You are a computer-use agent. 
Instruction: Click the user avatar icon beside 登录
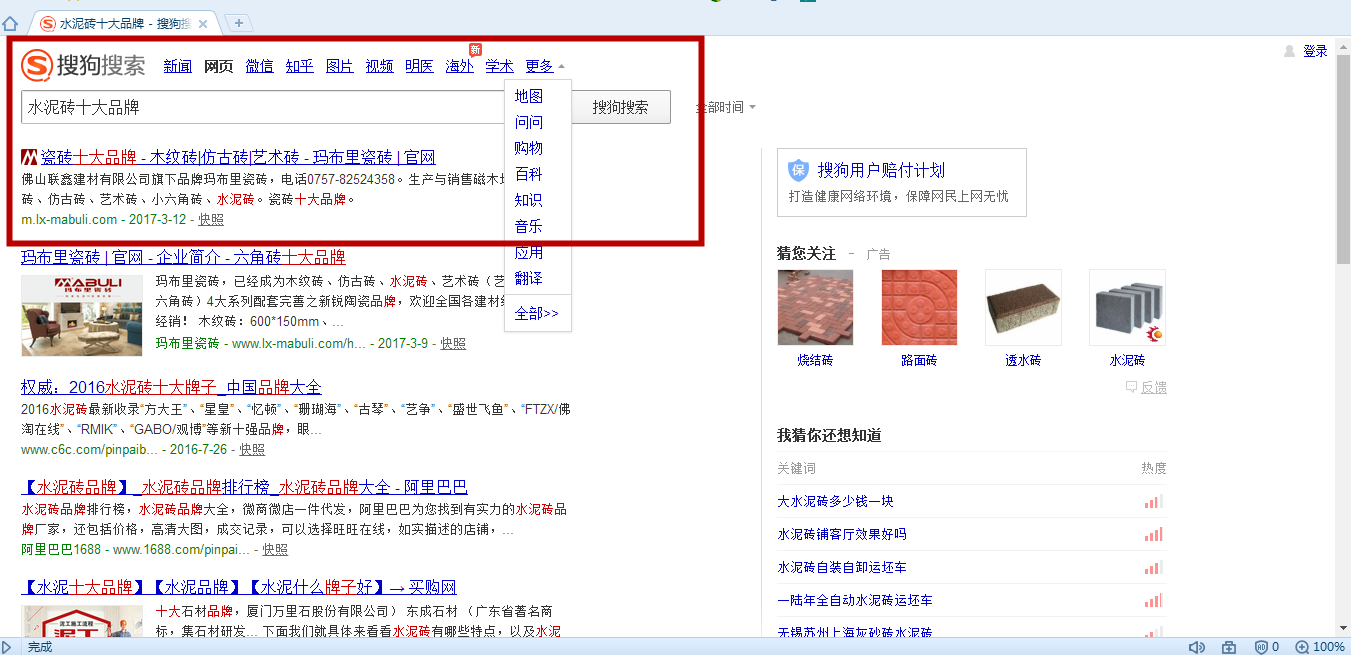[x=1289, y=51]
